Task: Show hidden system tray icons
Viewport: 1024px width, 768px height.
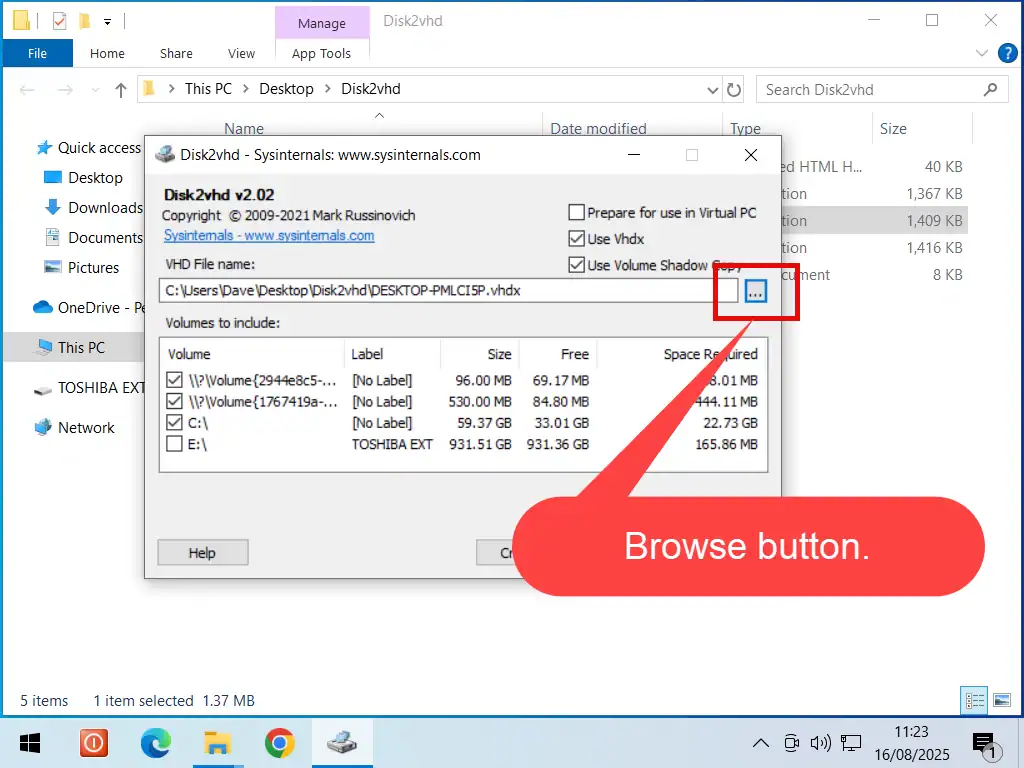Action: [x=760, y=743]
